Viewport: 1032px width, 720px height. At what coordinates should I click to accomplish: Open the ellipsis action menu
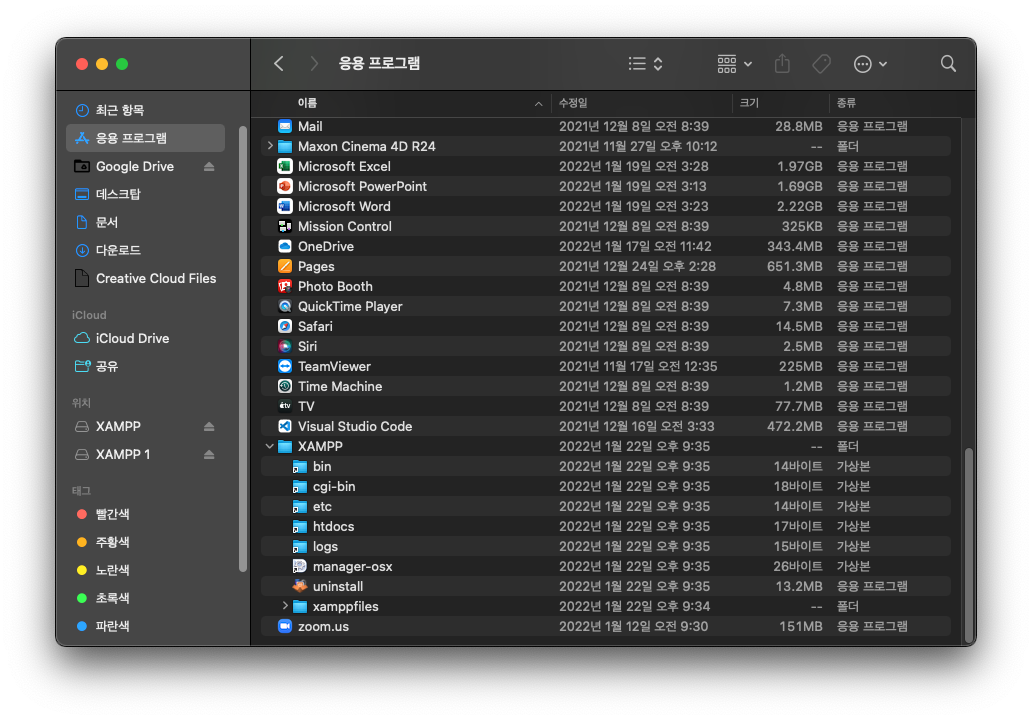(870, 64)
